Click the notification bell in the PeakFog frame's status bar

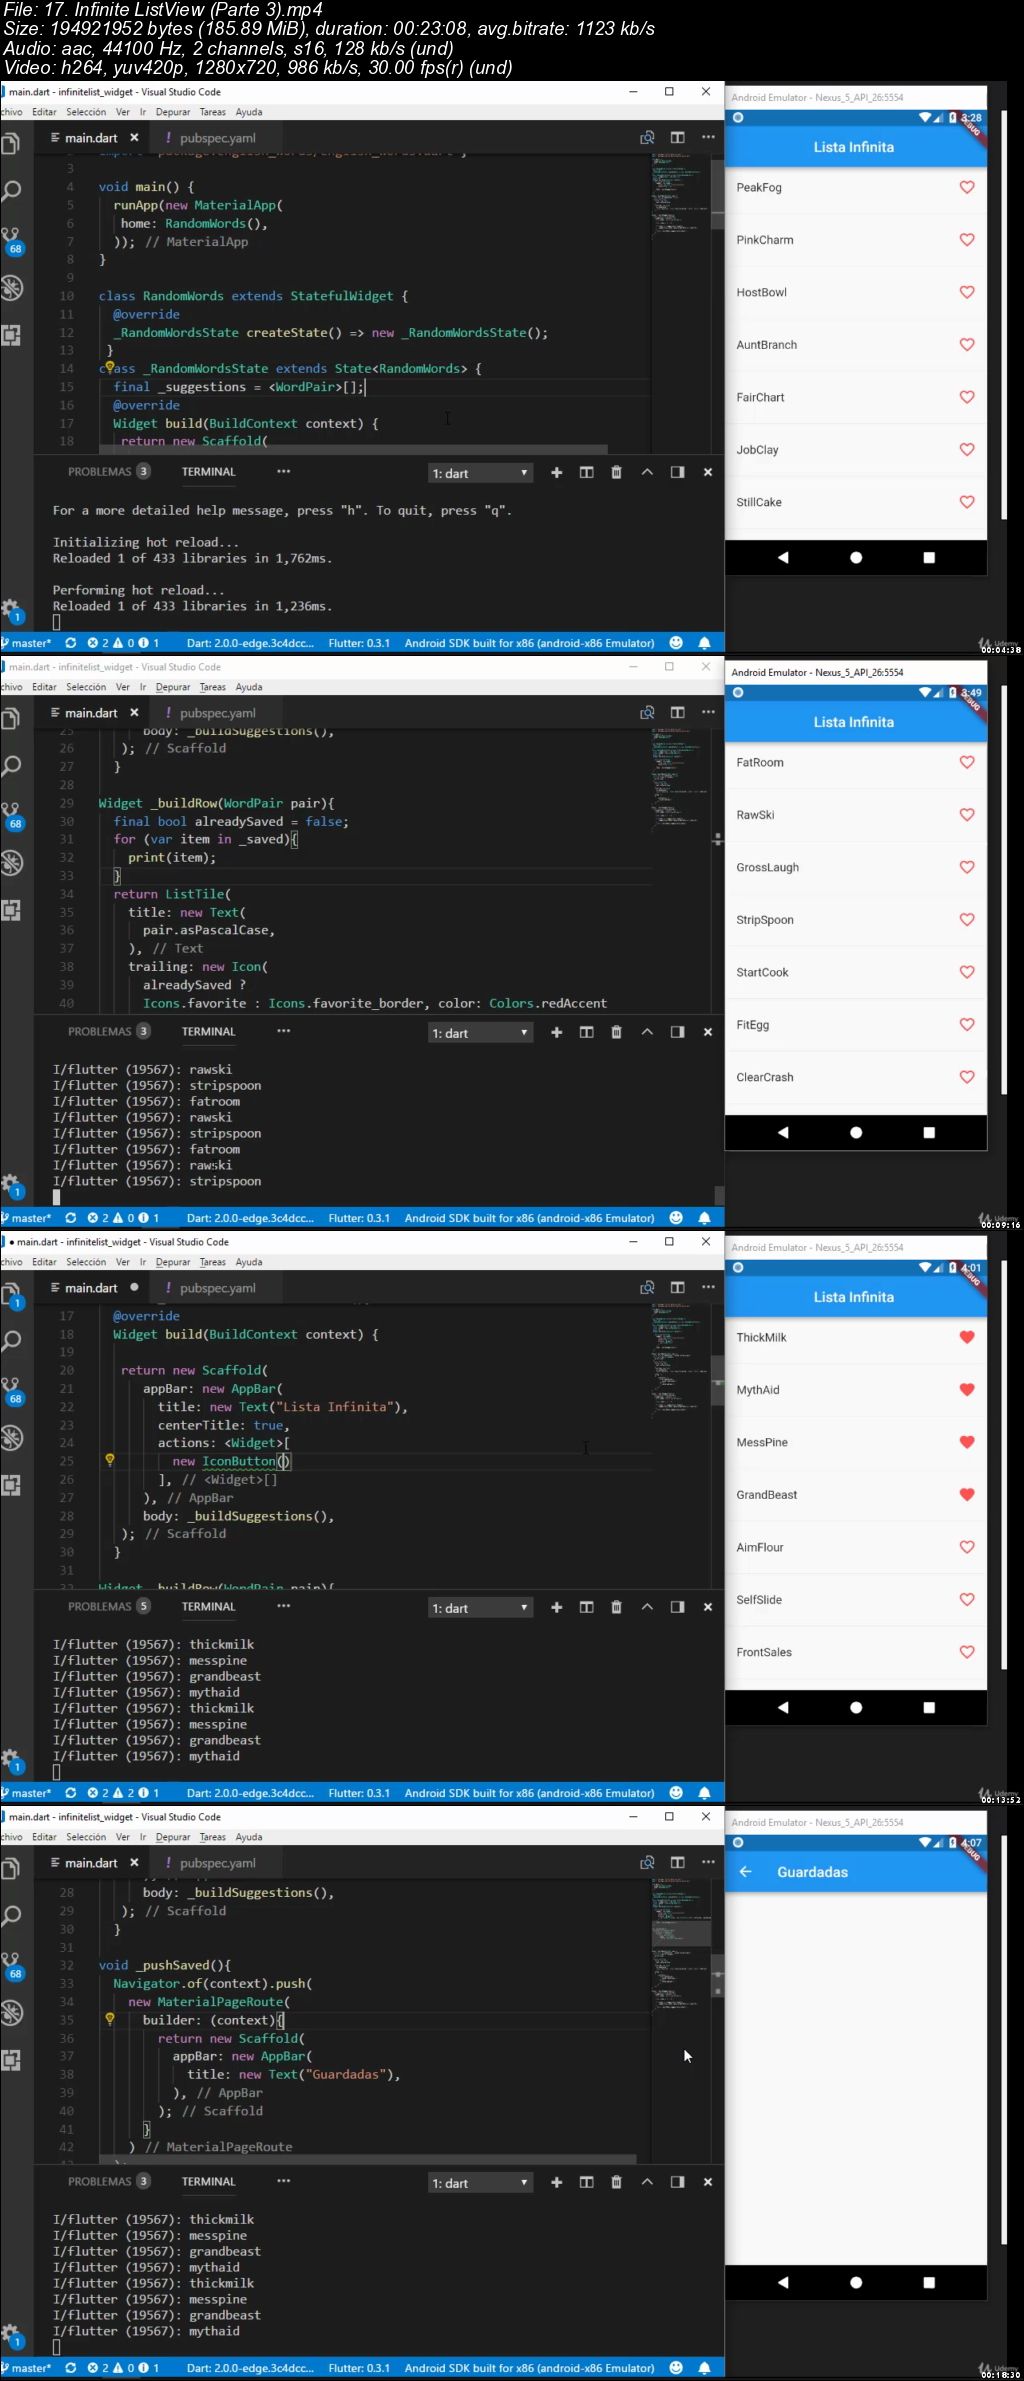704,643
